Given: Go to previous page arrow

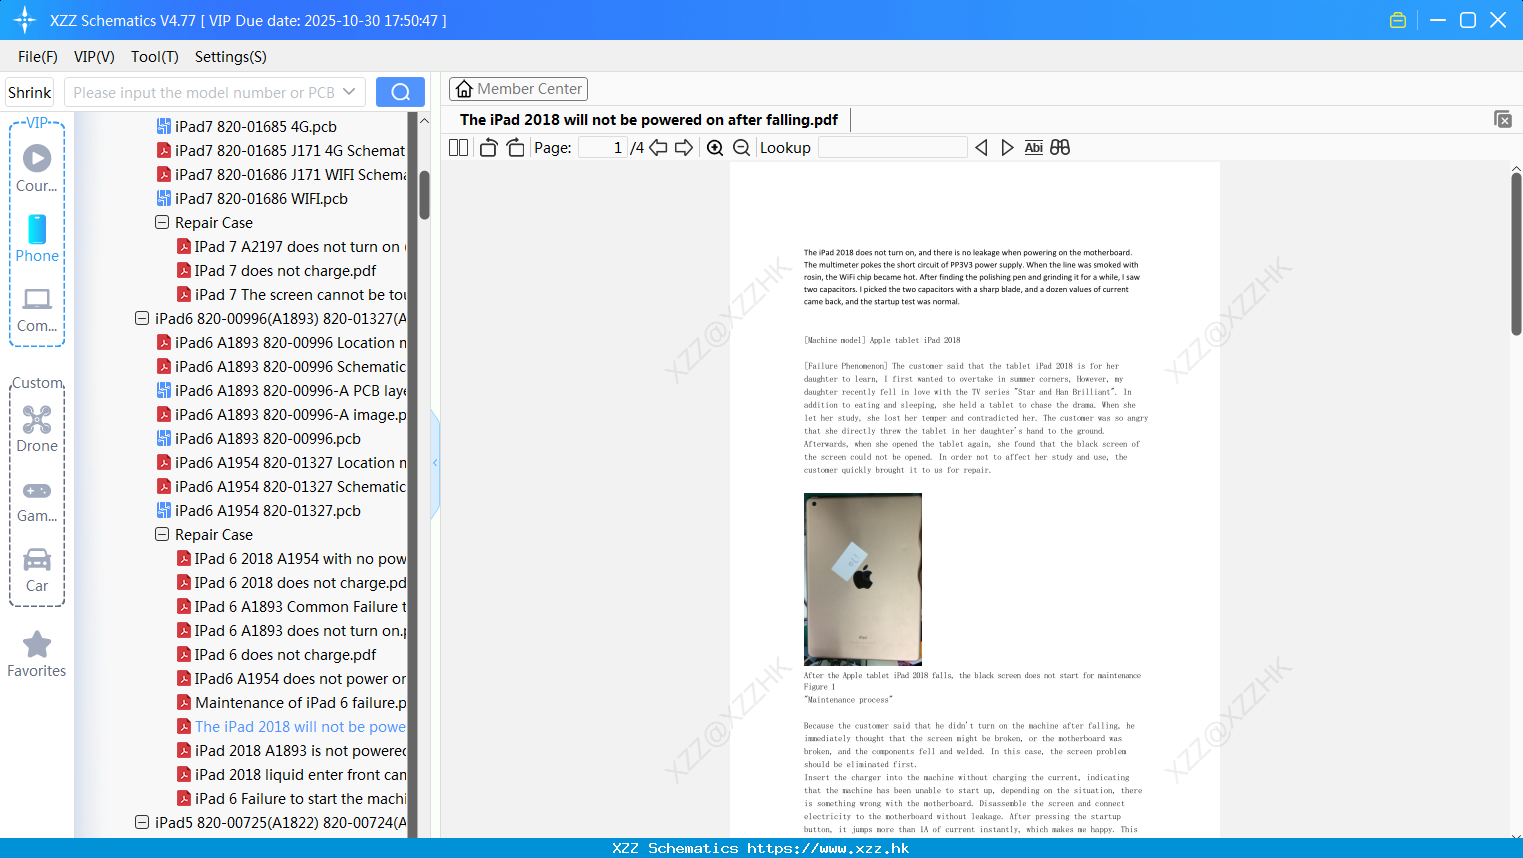Looking at the screenshot, I should pyautogui.click(x=658, y=147).
